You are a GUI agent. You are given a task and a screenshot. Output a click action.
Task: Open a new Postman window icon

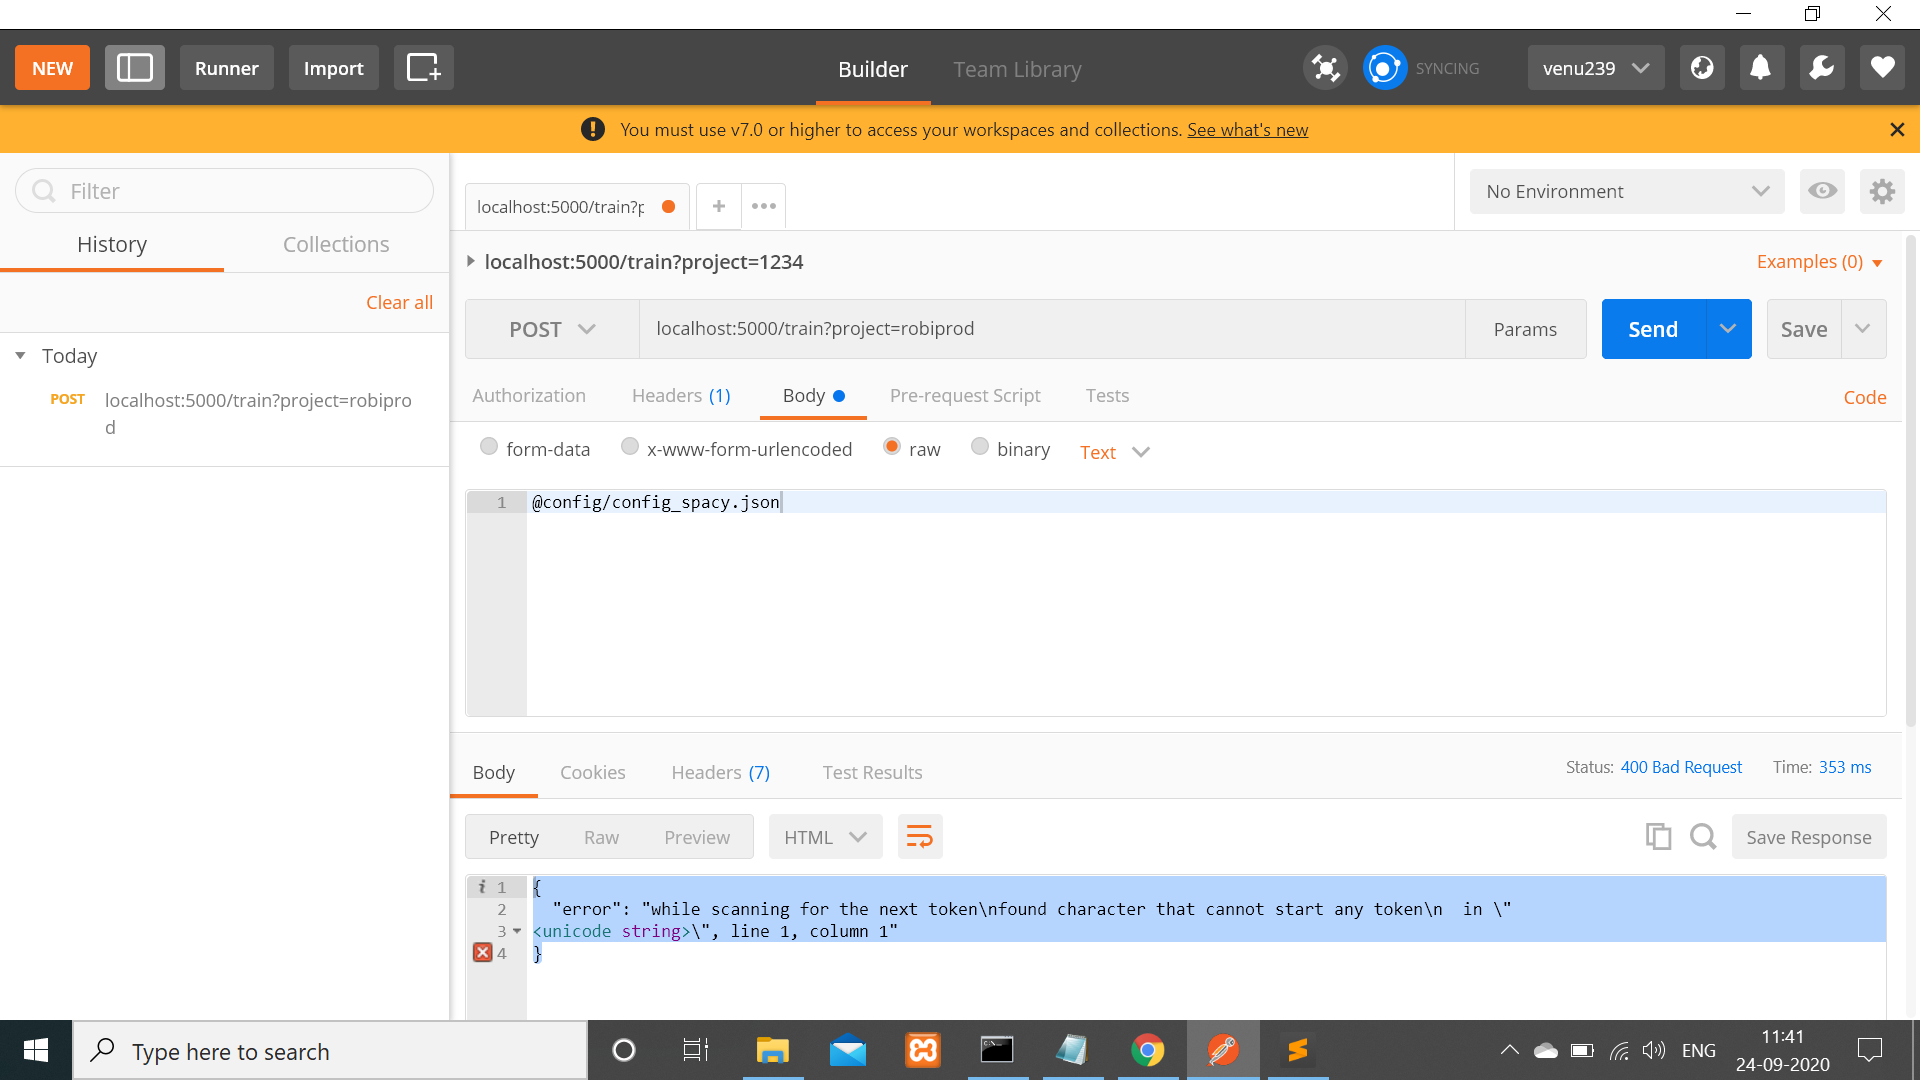pyautogui.click(x=423, y=68)
